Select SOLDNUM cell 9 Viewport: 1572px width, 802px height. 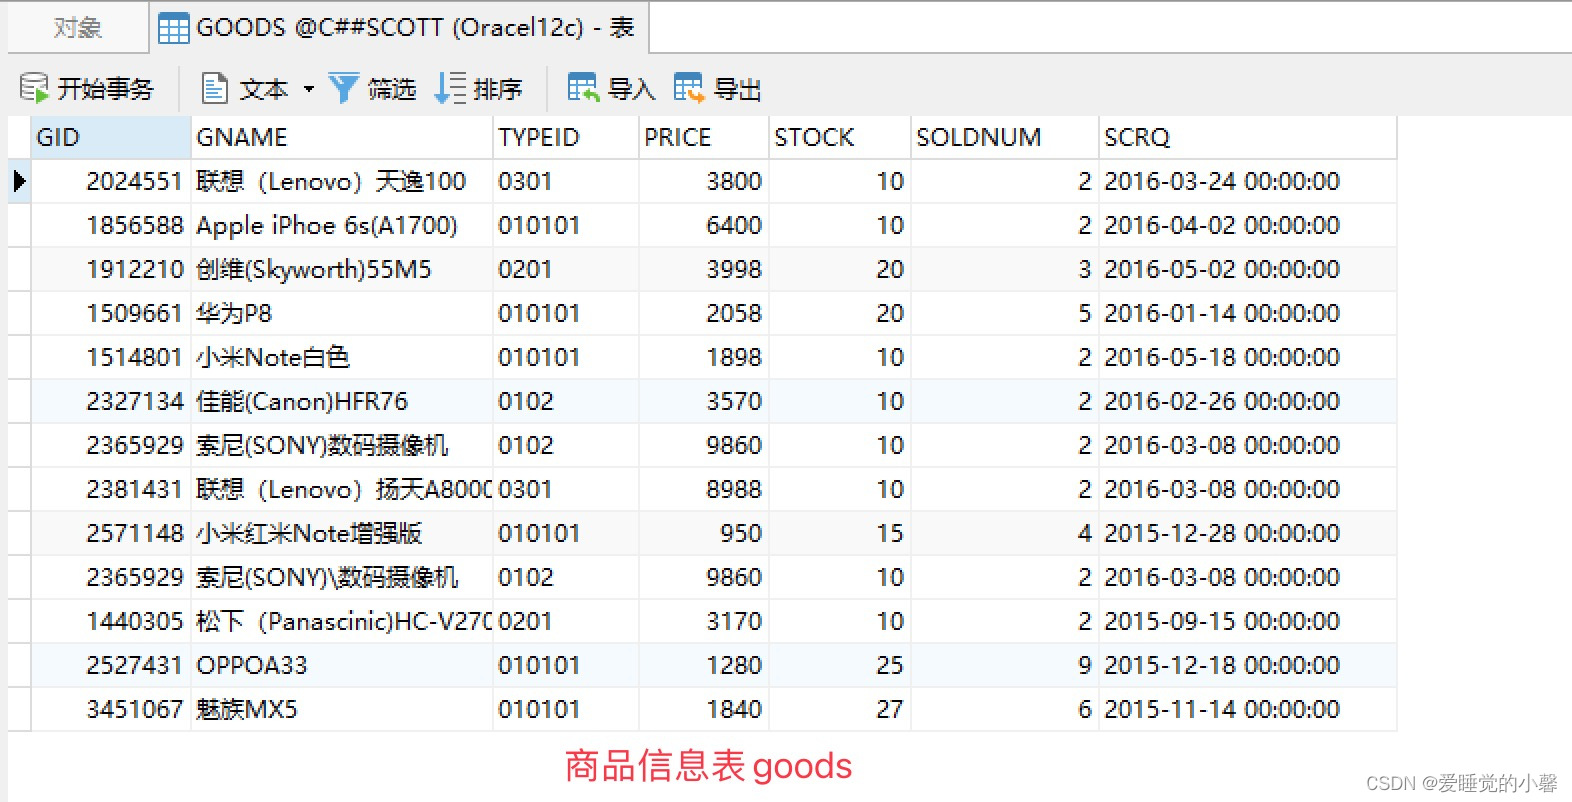(1005, 665)
